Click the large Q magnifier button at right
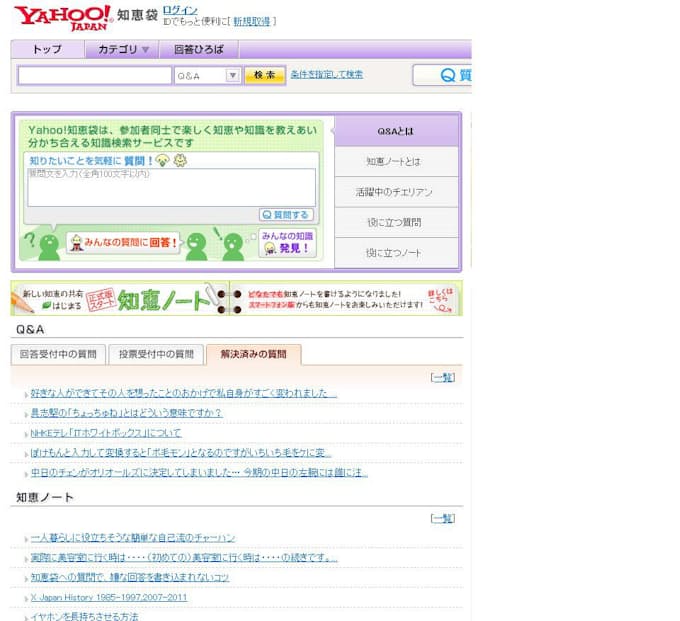The height and width of the screenshot is (621, 680). (x=442, y=75)
